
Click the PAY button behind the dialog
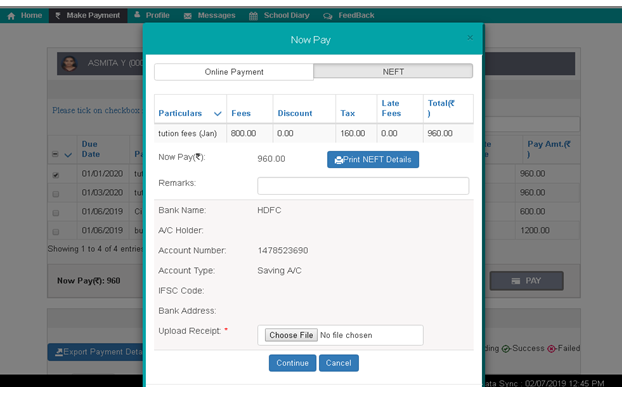click(x=526, y=281)
